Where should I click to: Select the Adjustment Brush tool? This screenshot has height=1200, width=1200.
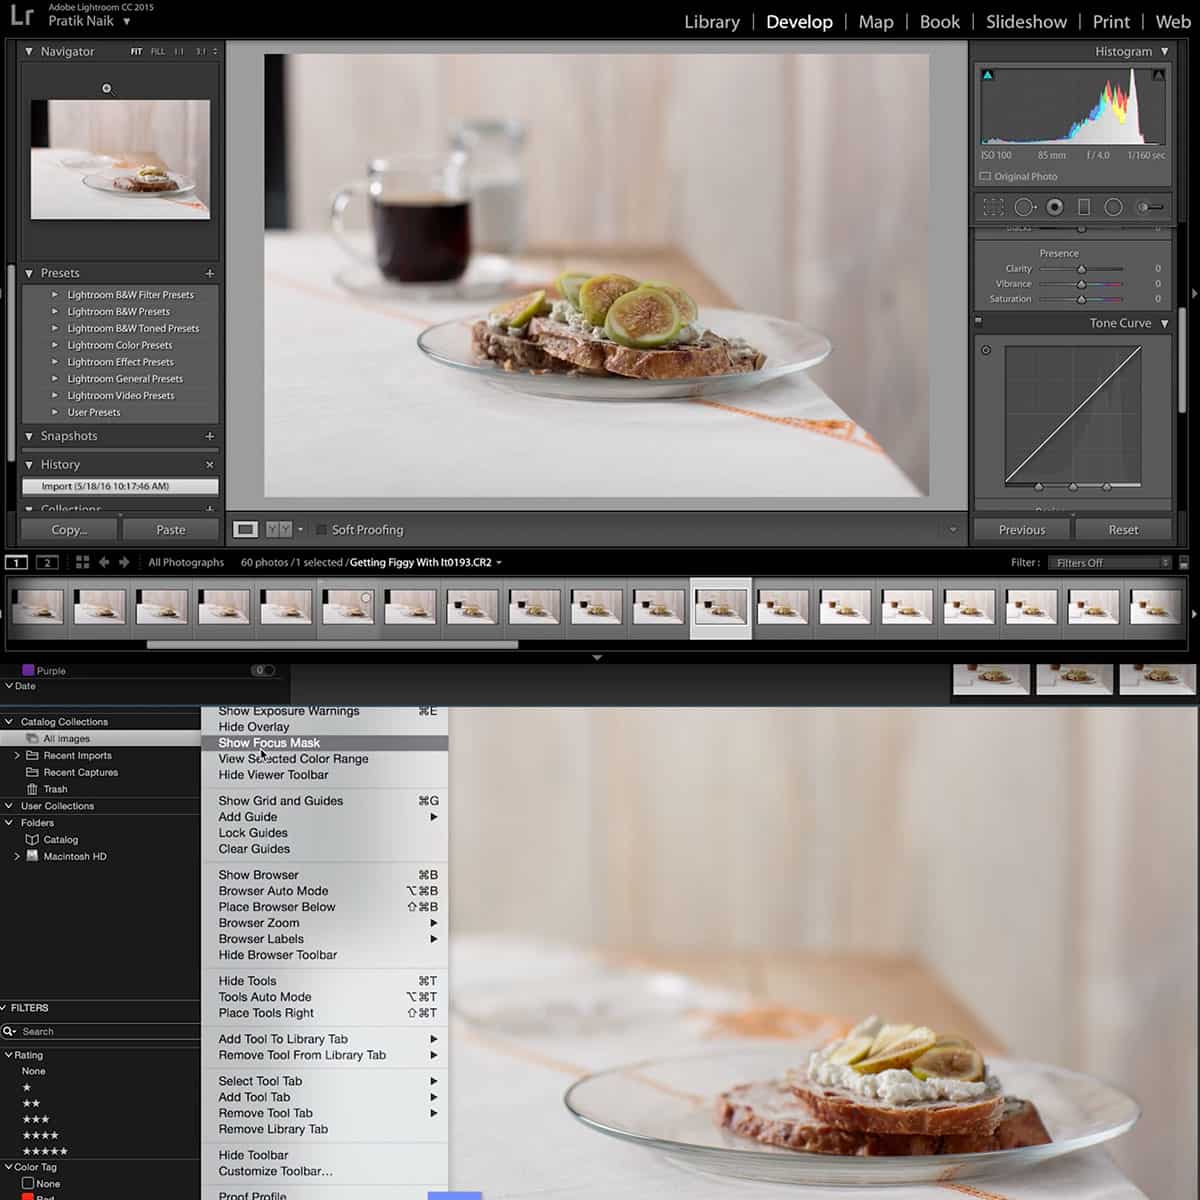coord(1146,207)
